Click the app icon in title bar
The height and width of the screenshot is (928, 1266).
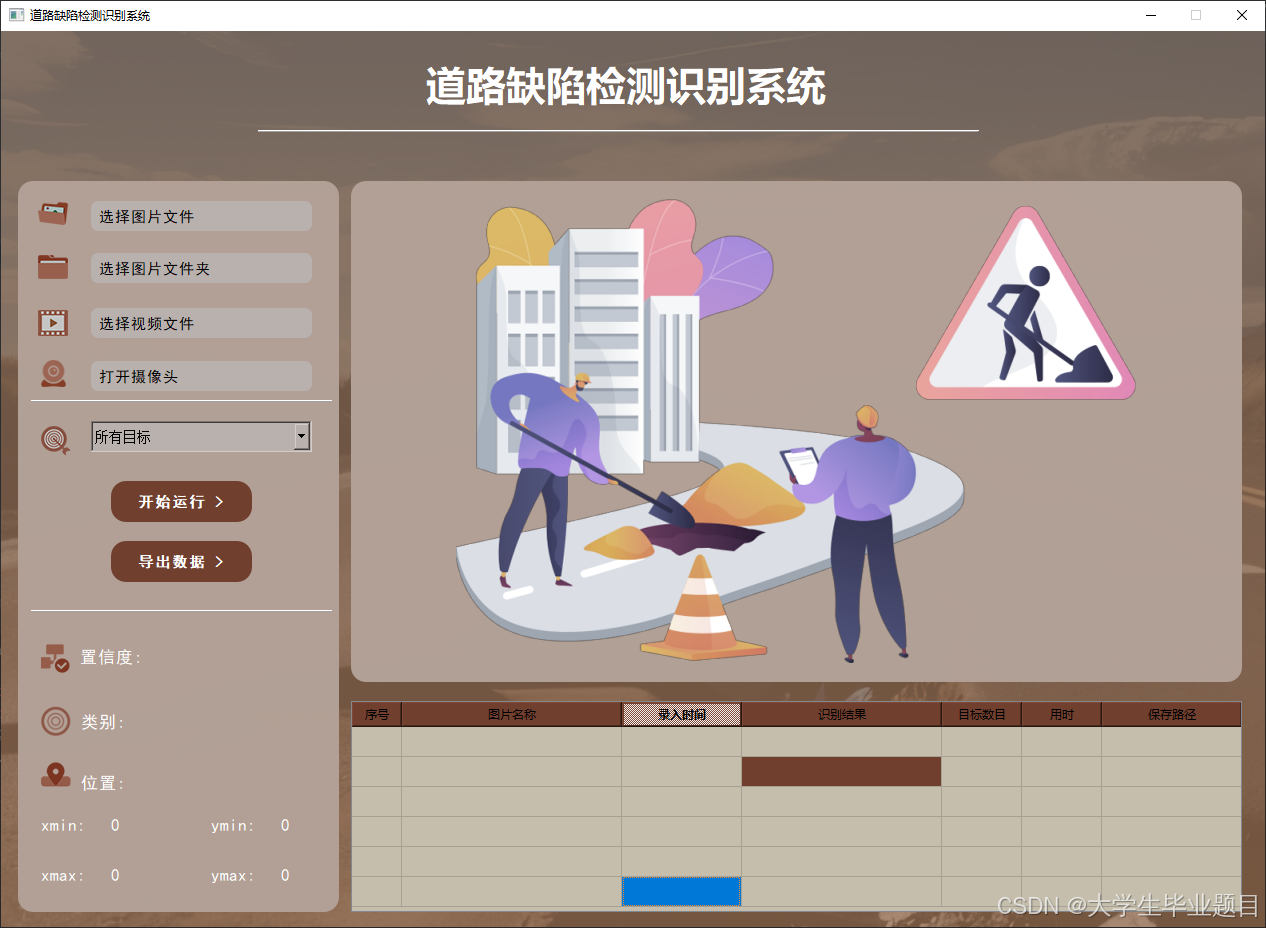16,15
